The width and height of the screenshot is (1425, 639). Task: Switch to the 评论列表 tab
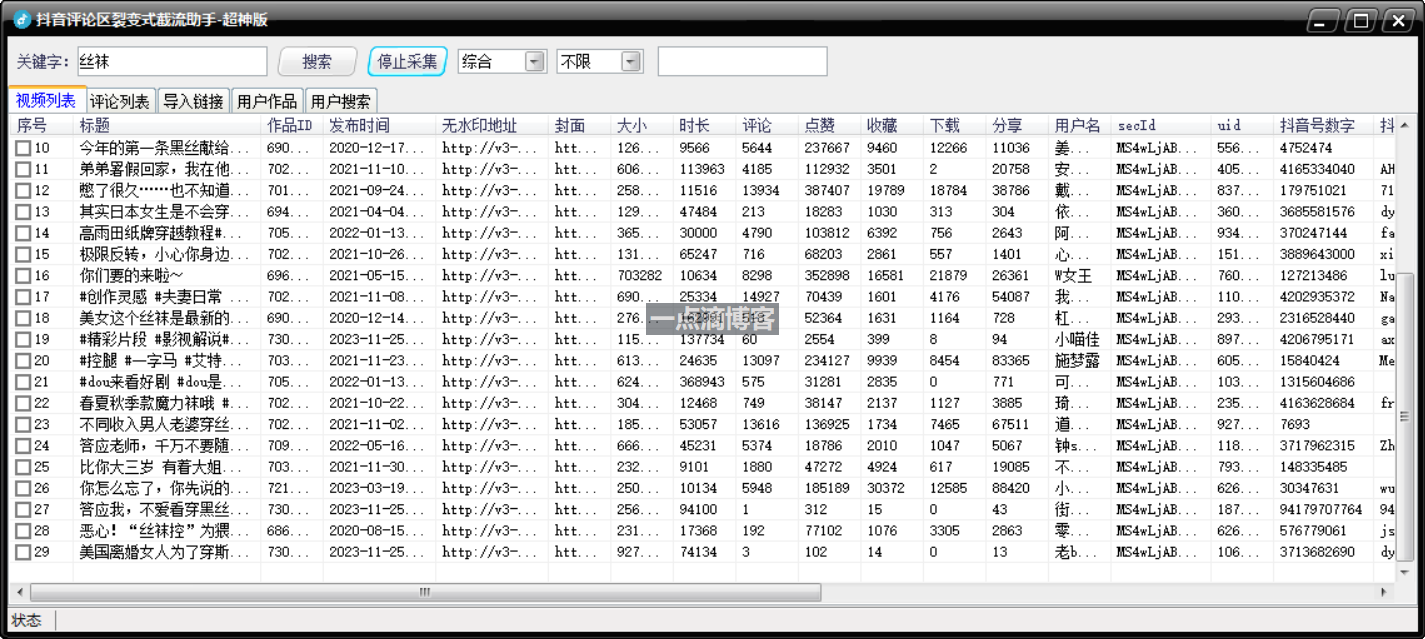pyautogui.click(x=120, y=101)
